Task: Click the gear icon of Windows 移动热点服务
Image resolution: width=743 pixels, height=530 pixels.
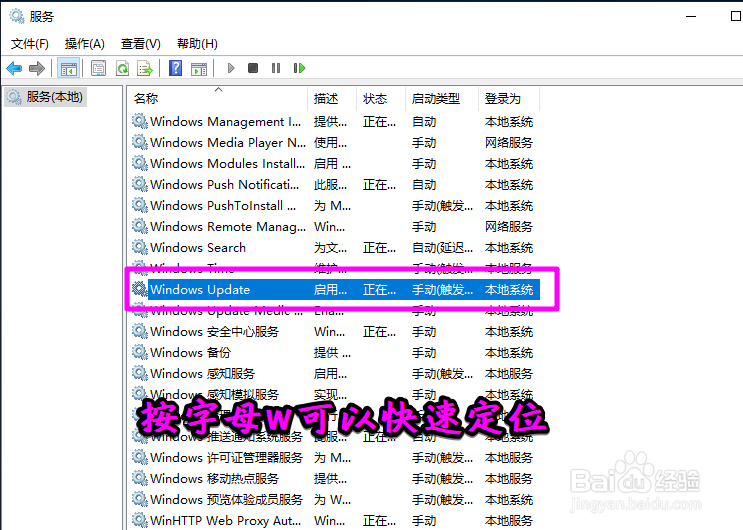Action: click(139, 478)
